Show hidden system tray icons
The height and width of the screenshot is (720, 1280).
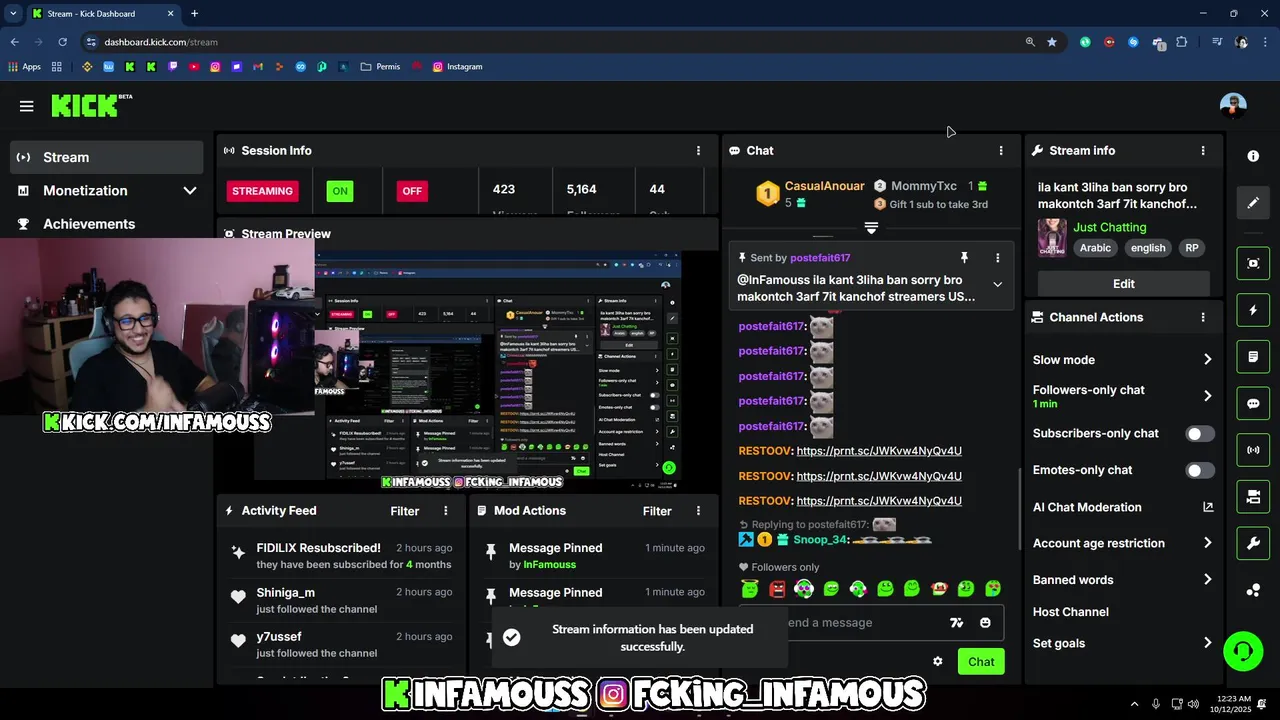(1134, 704)
